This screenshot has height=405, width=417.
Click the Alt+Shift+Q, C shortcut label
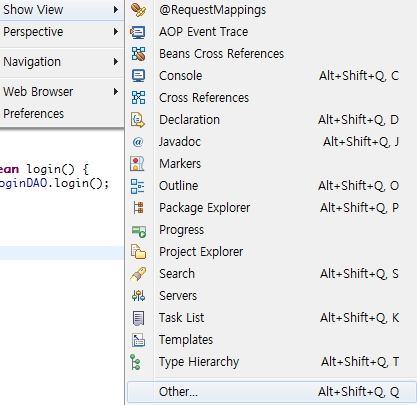point(359,76)
